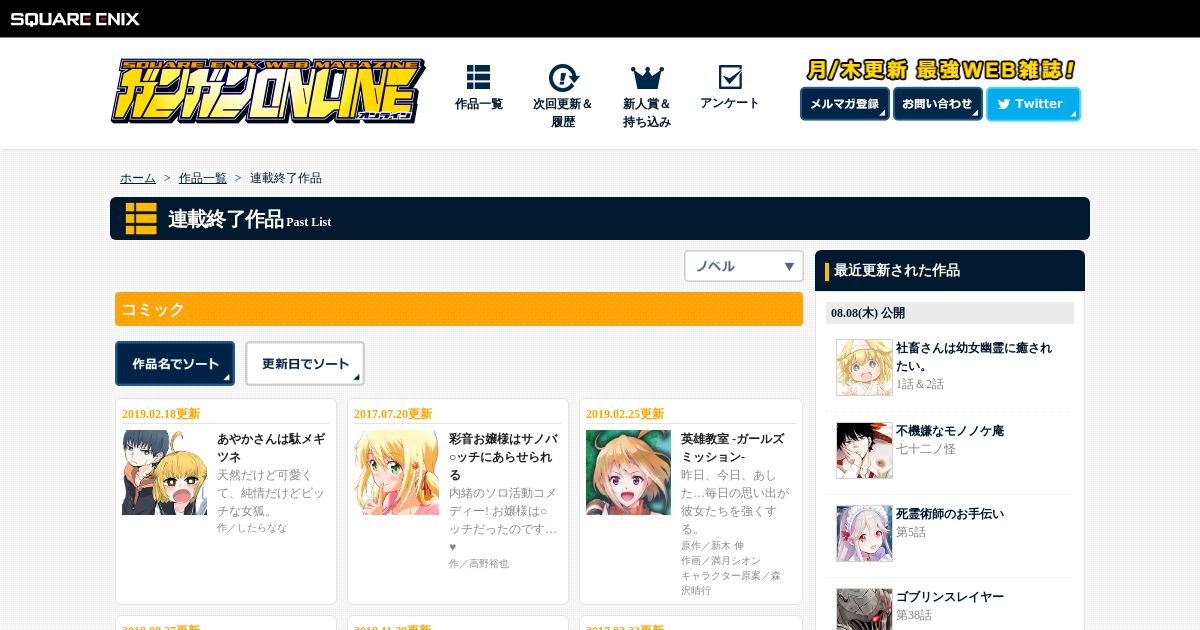Open the アンケート checkbox icon

(x=730, y=77)
